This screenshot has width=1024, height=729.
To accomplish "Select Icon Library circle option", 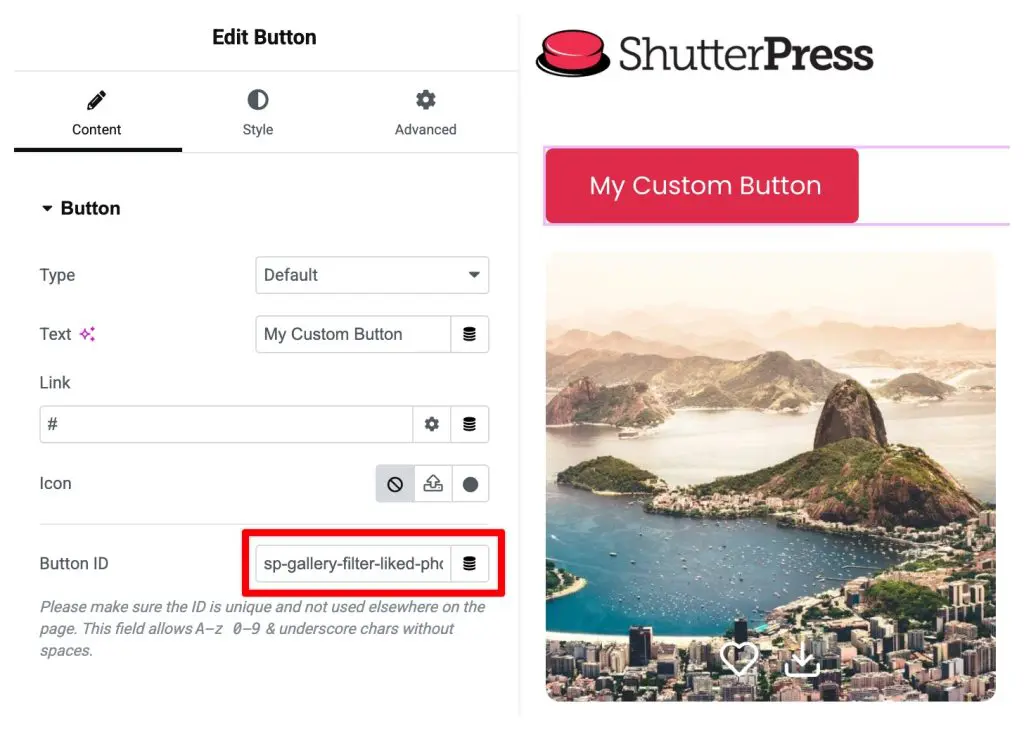I will click(x=470, y=484).
